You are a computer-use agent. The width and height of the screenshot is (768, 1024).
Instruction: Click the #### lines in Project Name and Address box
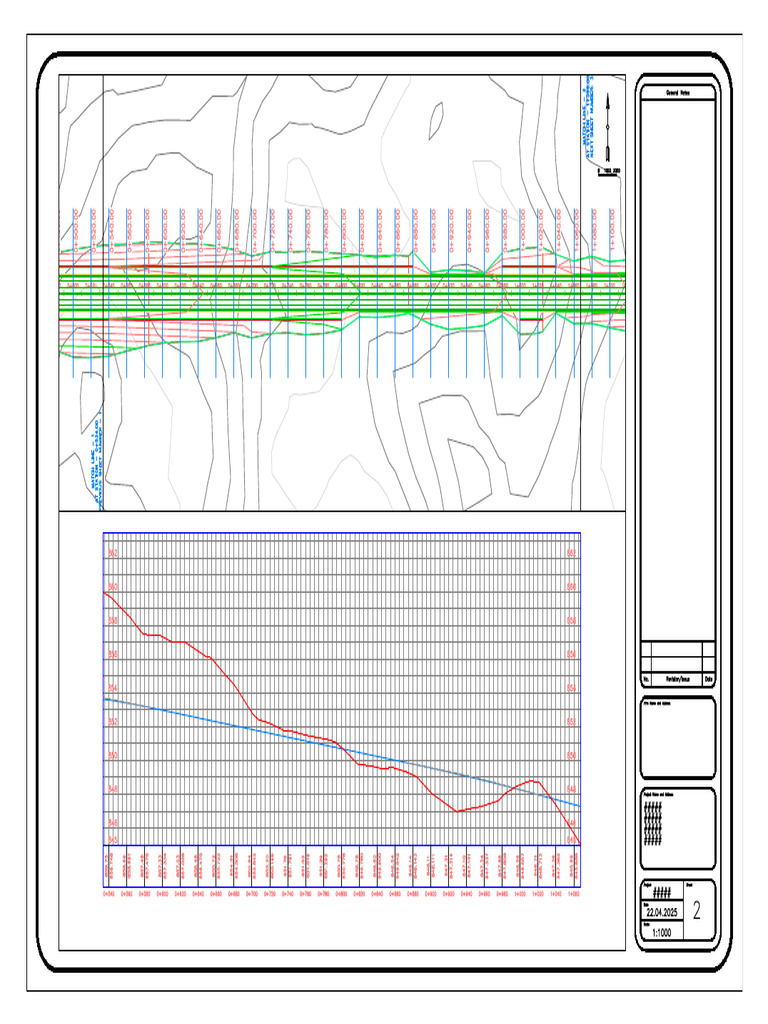(x=652, y=824)
